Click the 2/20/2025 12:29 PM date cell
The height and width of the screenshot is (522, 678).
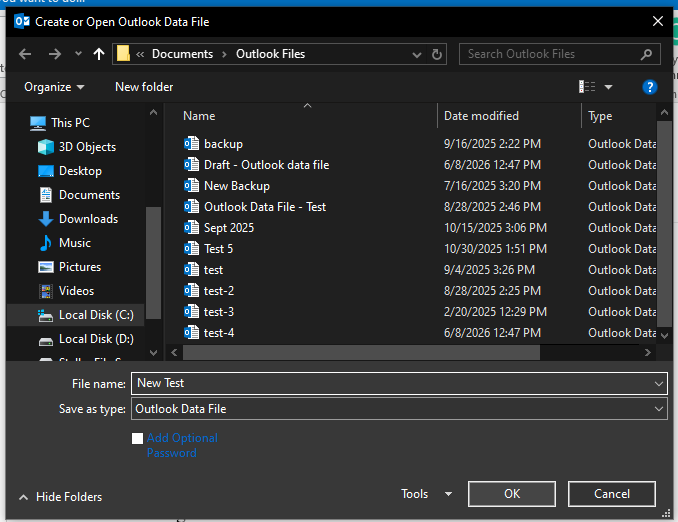pos(495,312)
